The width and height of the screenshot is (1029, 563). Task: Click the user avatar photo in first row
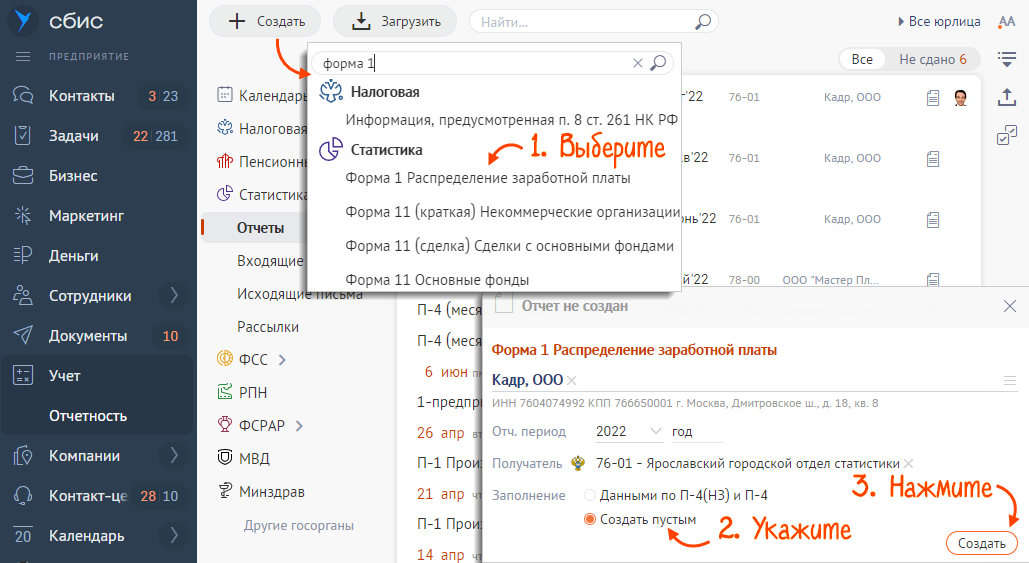click(x=960, y=98)
